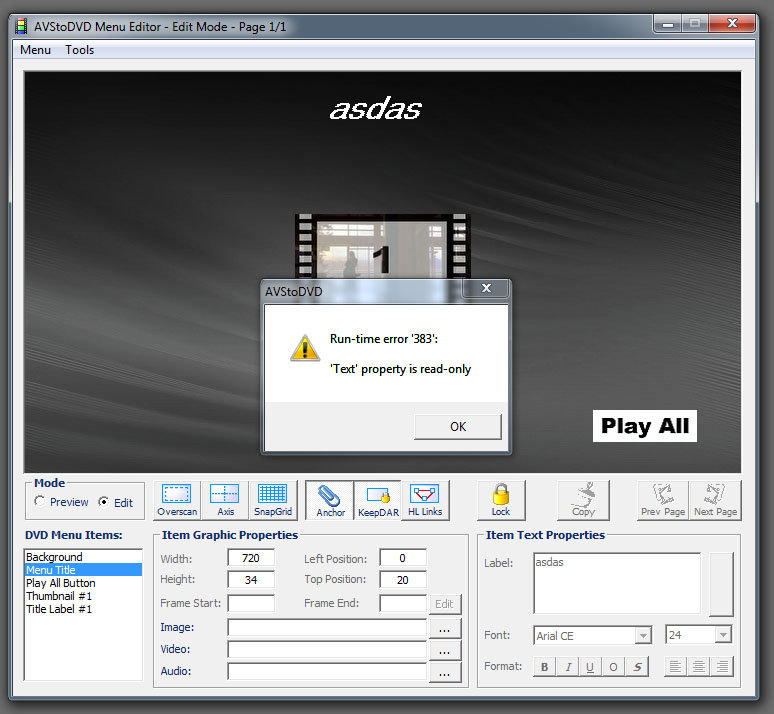Toggle the KeepDAR option button
This screenshot has height=714, width=774.
click(378, 500)
